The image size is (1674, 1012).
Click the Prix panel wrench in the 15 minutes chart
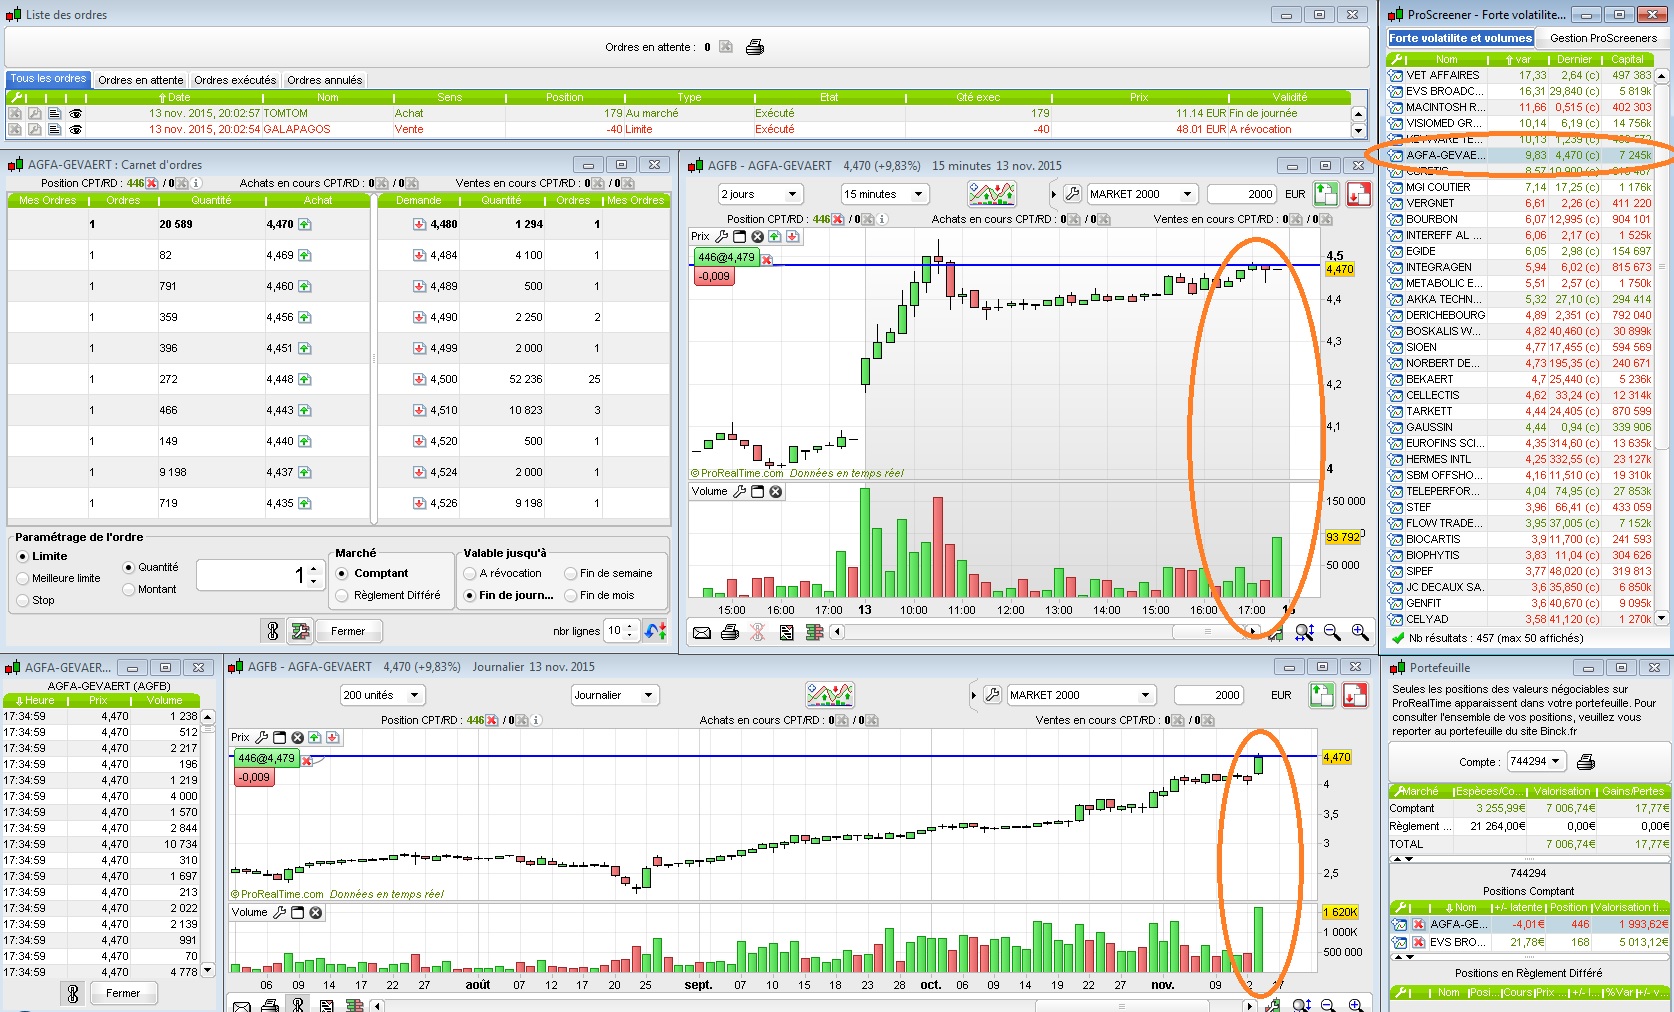point(722,237)
